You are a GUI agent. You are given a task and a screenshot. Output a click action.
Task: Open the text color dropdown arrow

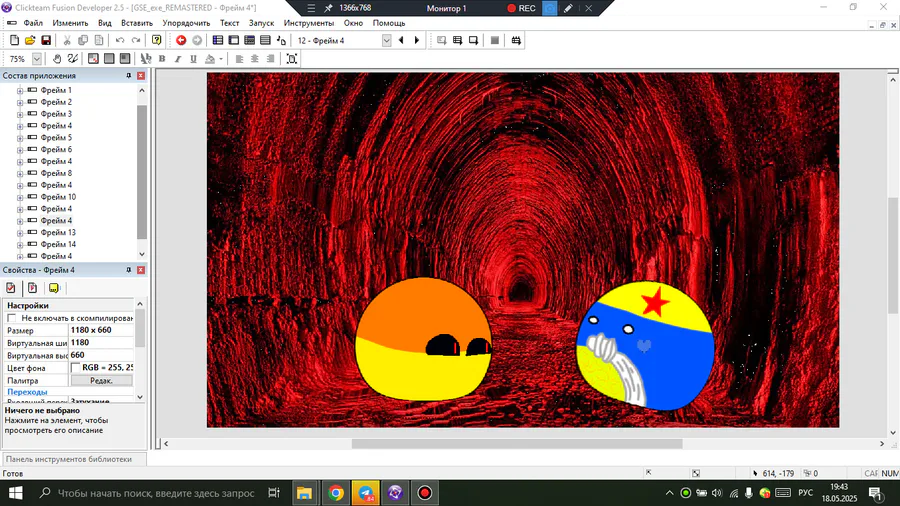[x=221, y=59]
